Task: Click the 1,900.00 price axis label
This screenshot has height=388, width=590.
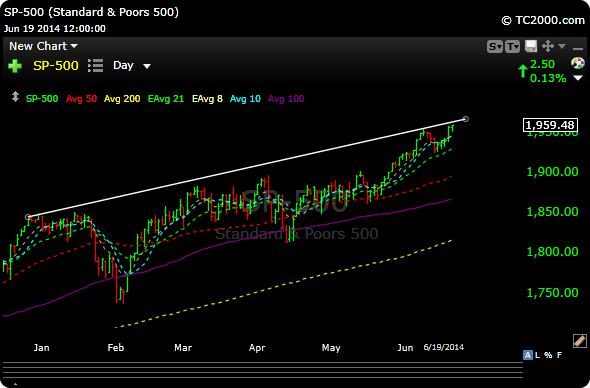Action: (552, 172)
